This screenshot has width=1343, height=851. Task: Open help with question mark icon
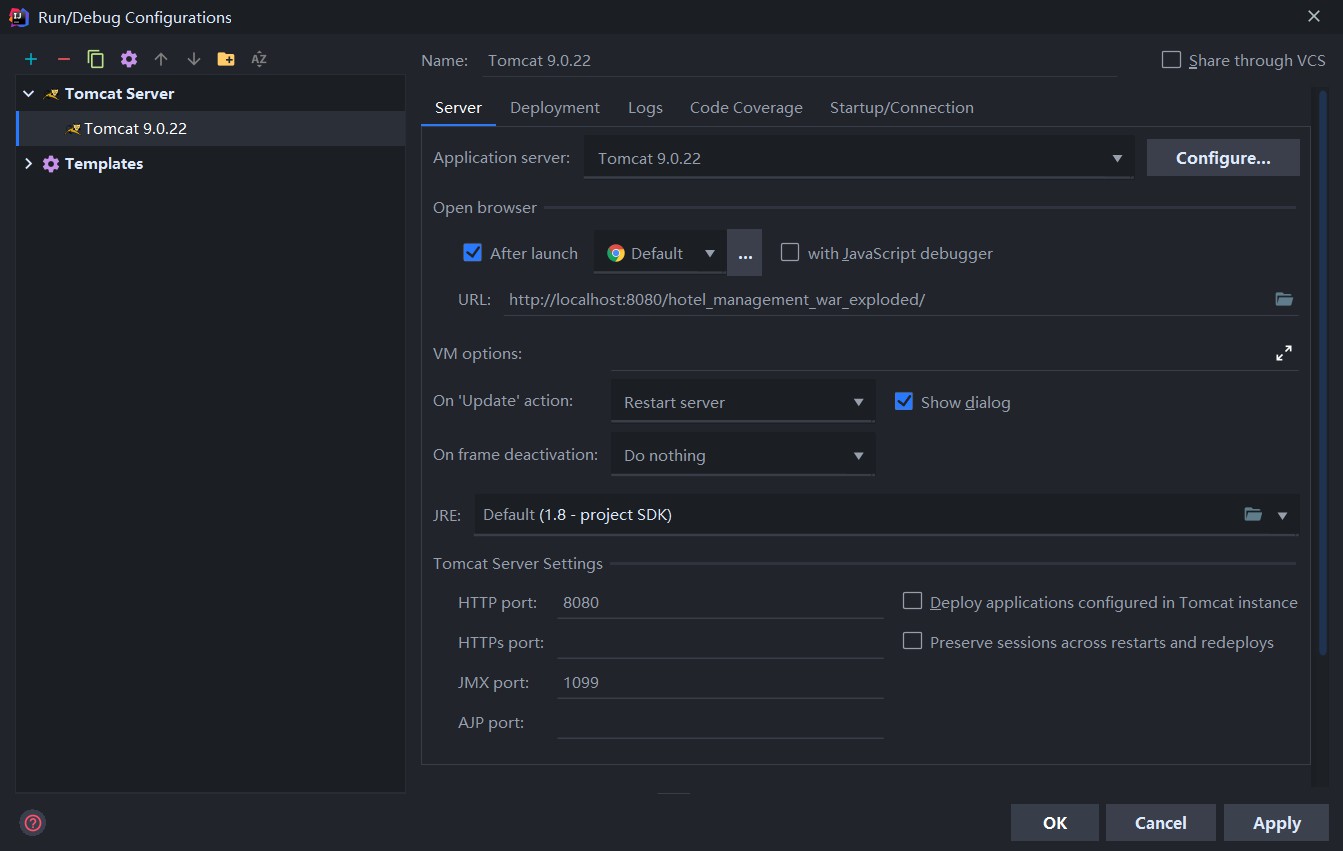point(33,823)
